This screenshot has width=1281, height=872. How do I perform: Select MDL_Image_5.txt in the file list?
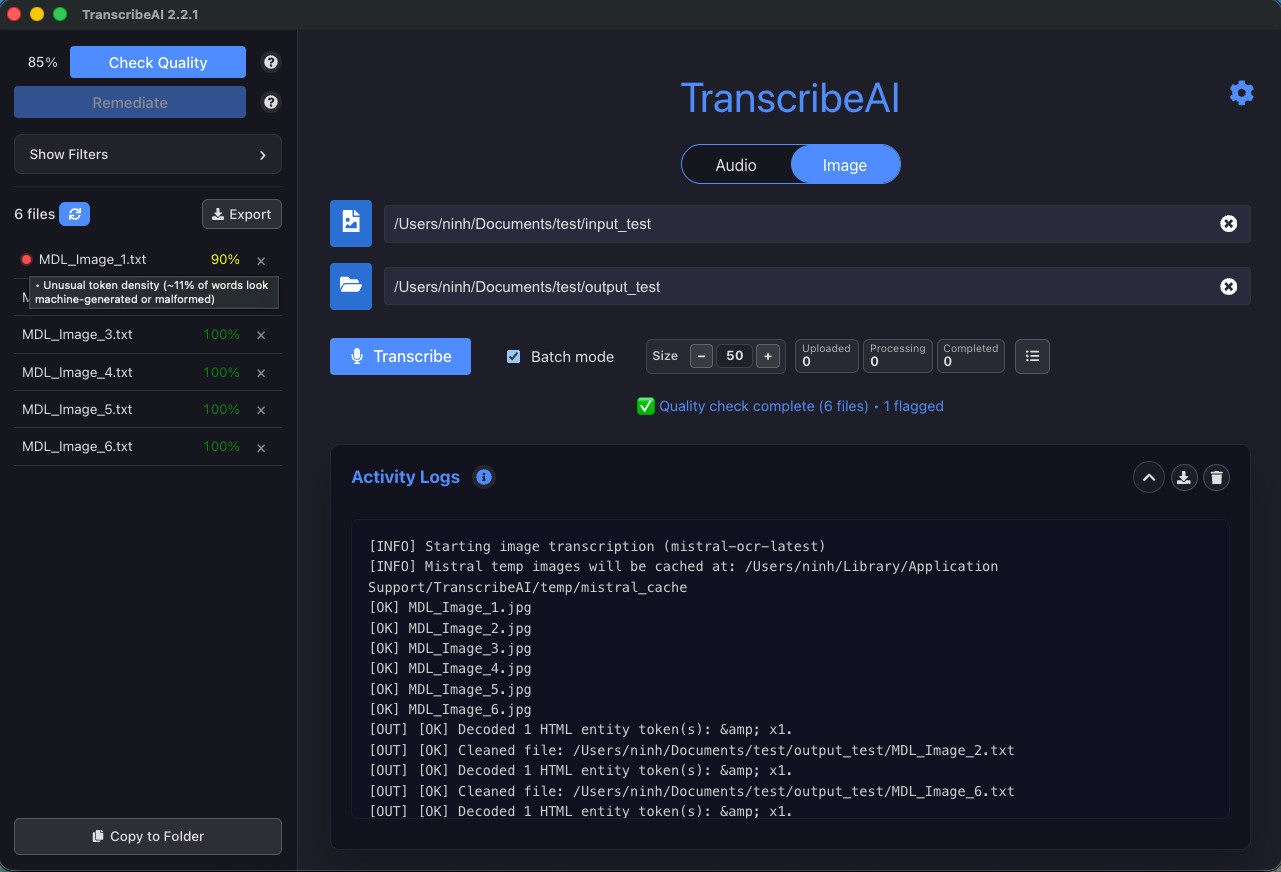click(x=77, y=409)
